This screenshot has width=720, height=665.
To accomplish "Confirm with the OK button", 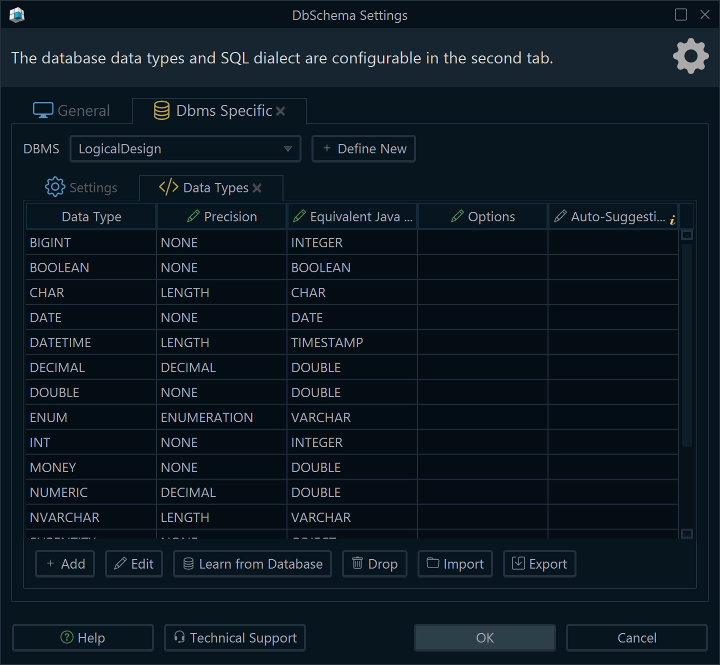I will (485, 637).
